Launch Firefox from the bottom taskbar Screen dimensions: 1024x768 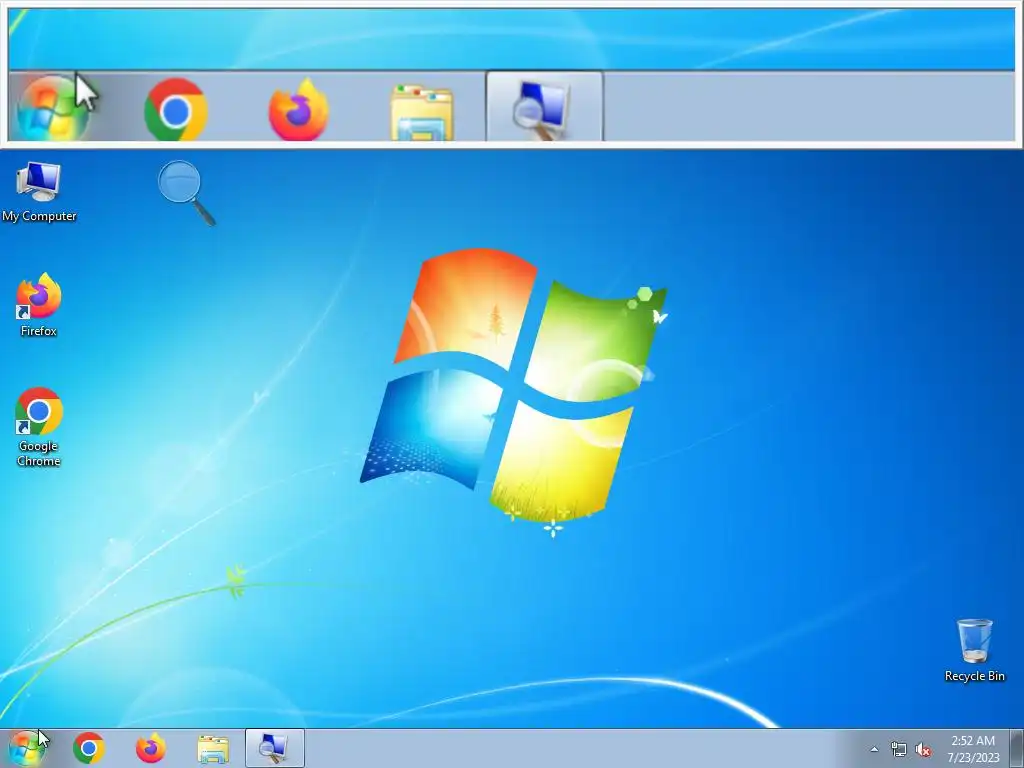[151, 748]
